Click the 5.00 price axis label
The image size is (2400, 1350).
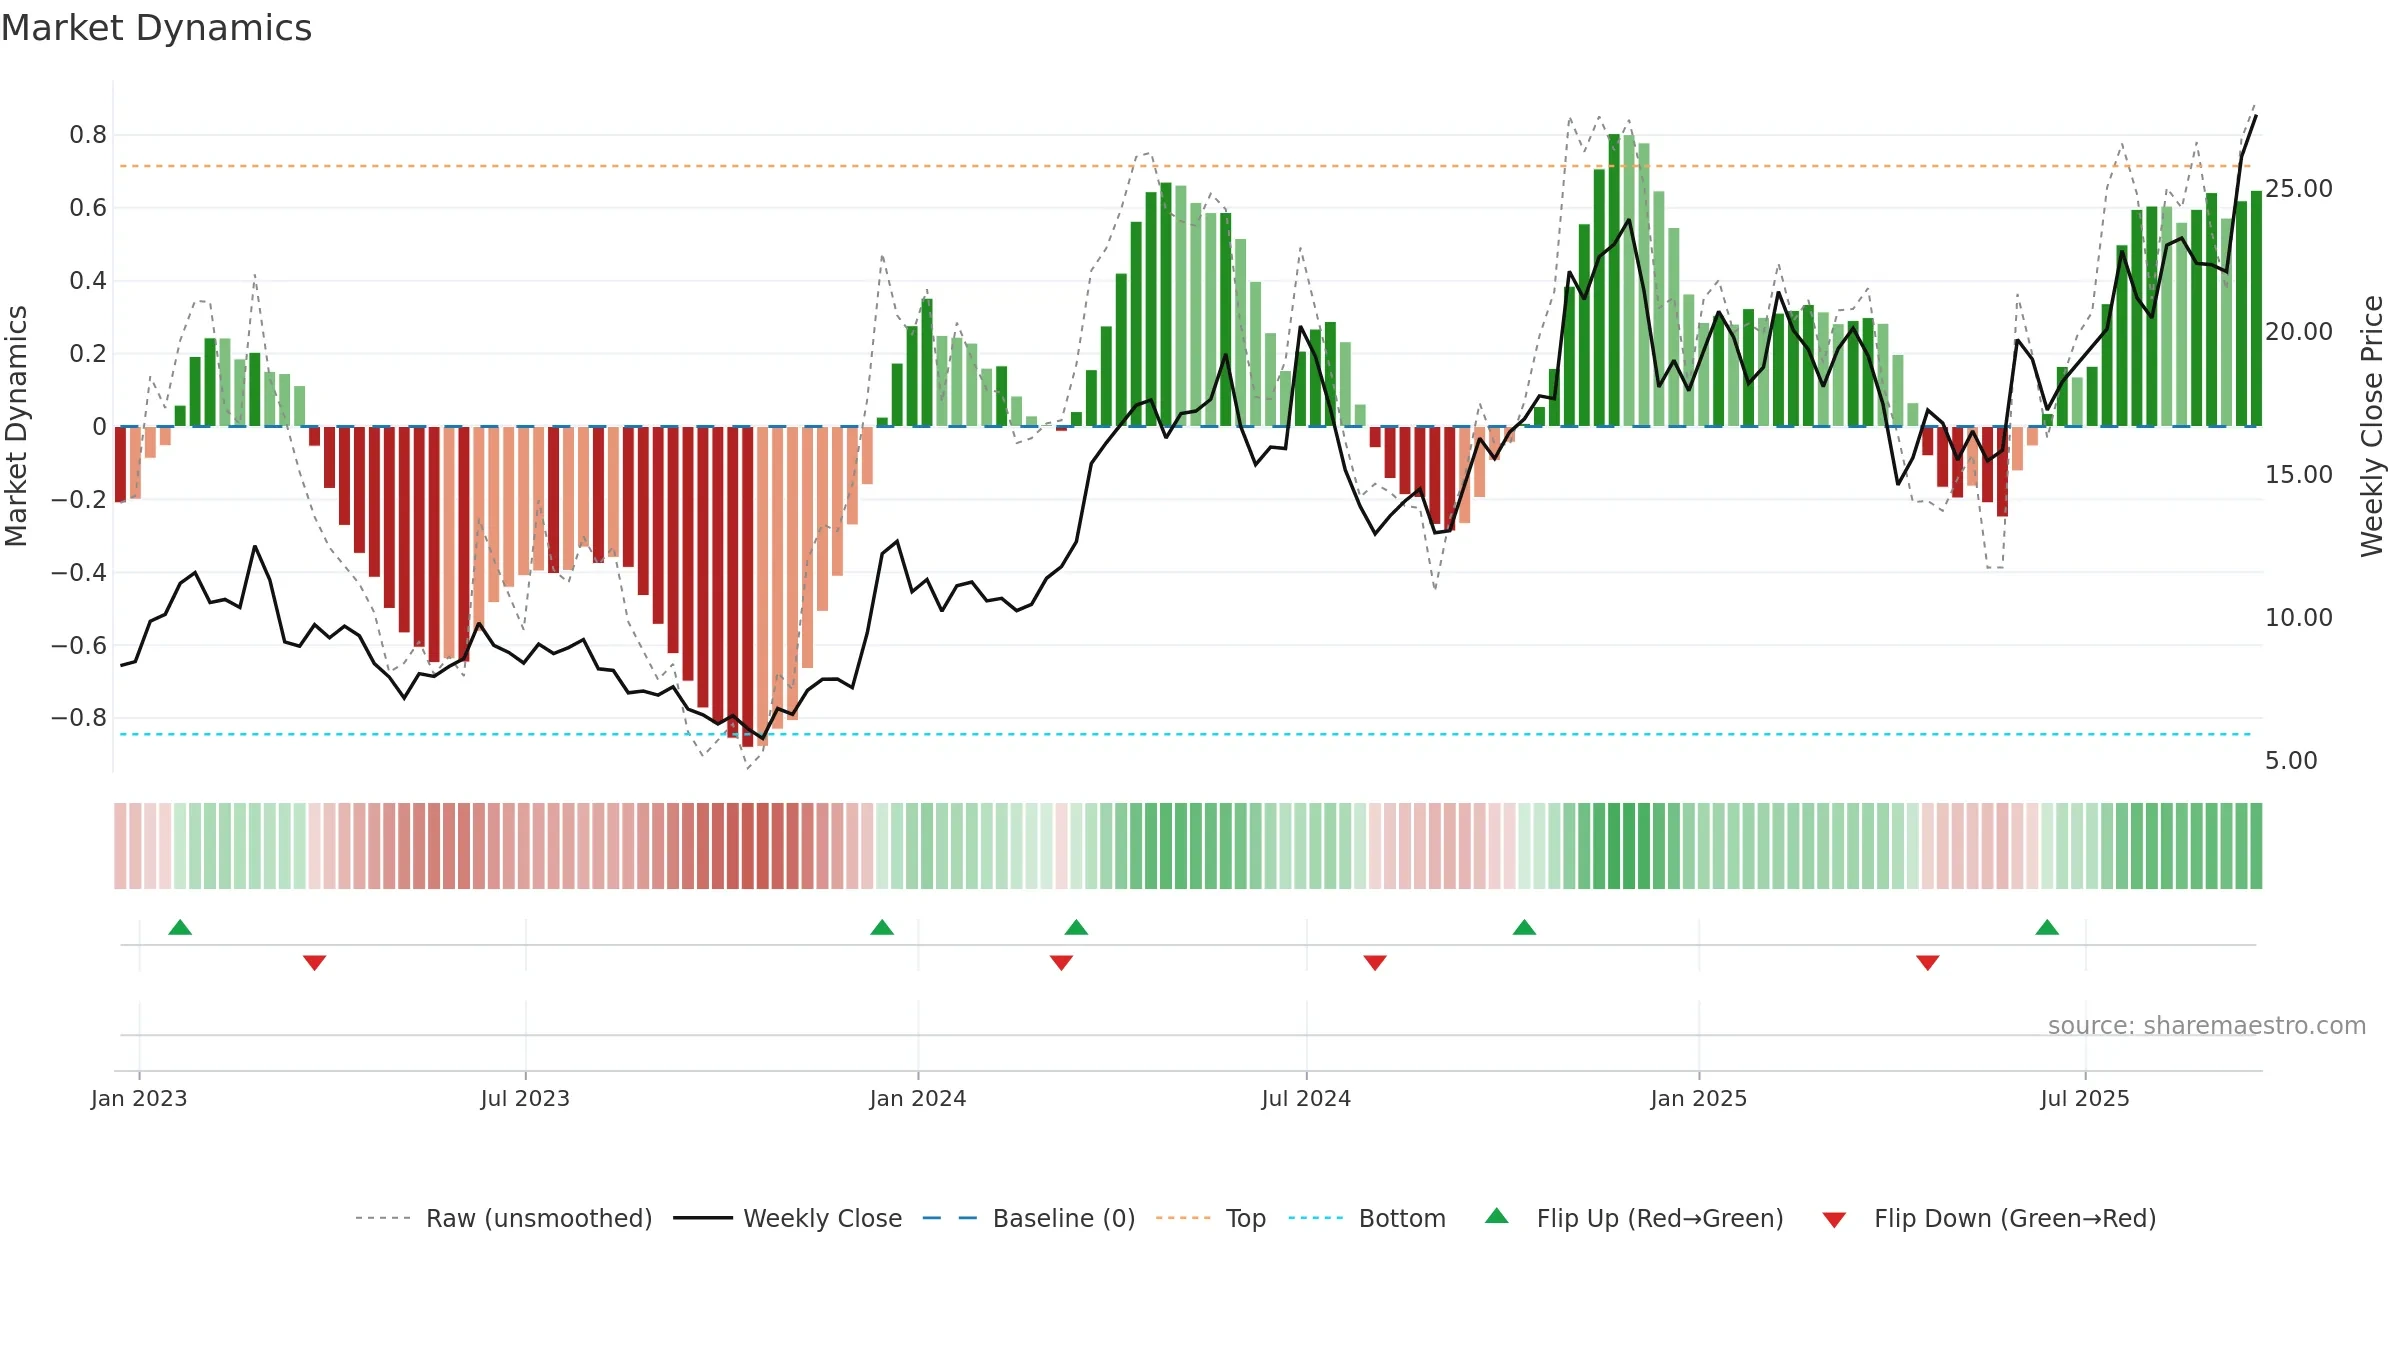2291,760
